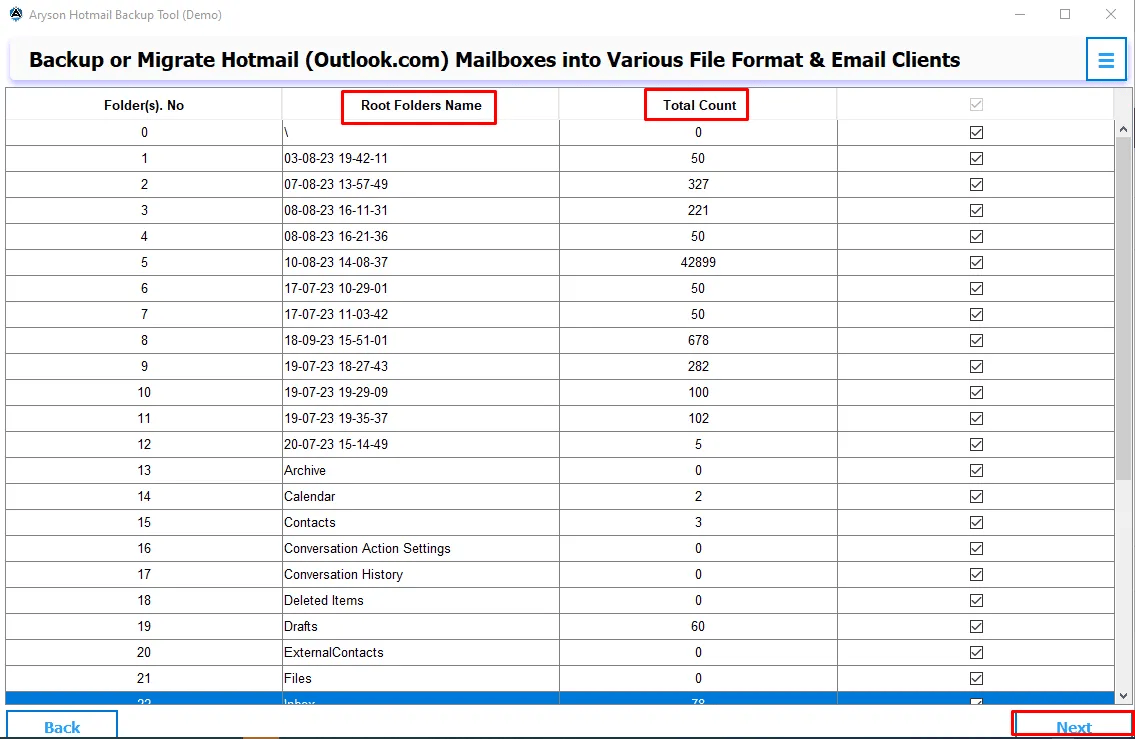Select the 08-08-23 16-11-31 folder name
1135x739 pixels.
(x=336, y=211)
